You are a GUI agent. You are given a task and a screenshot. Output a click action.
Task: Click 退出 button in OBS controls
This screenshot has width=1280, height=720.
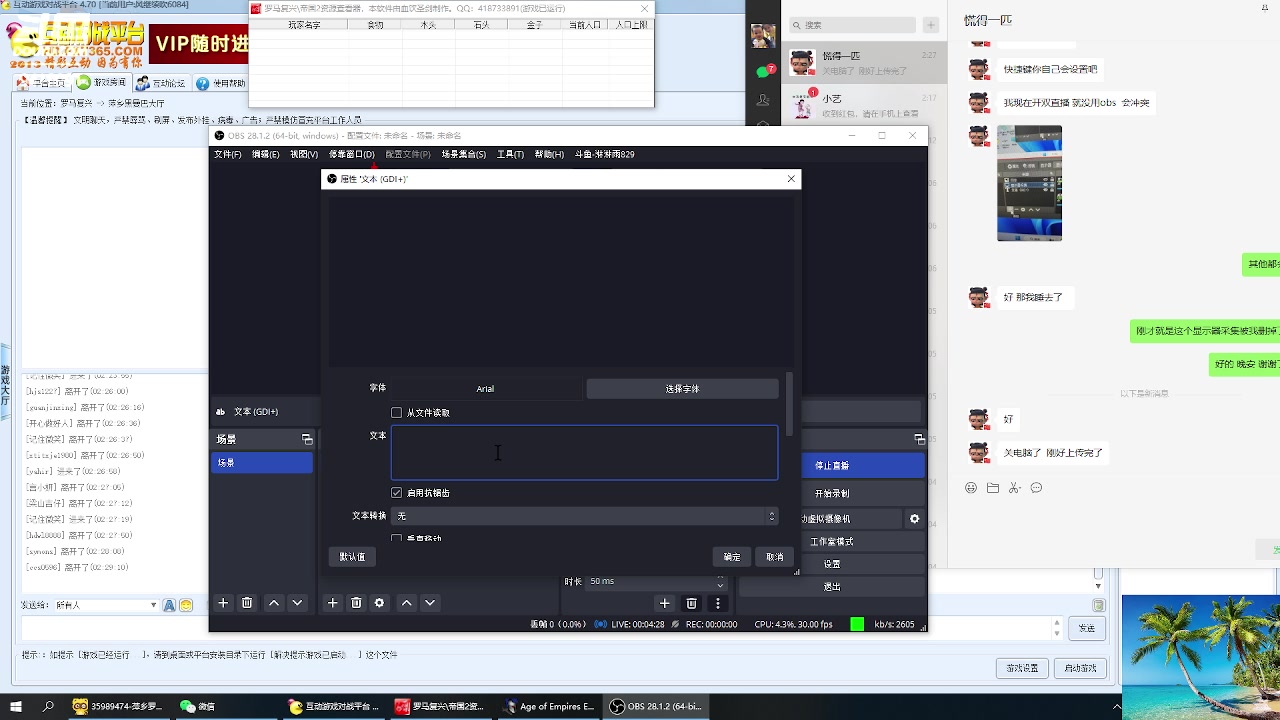(832, 587)
